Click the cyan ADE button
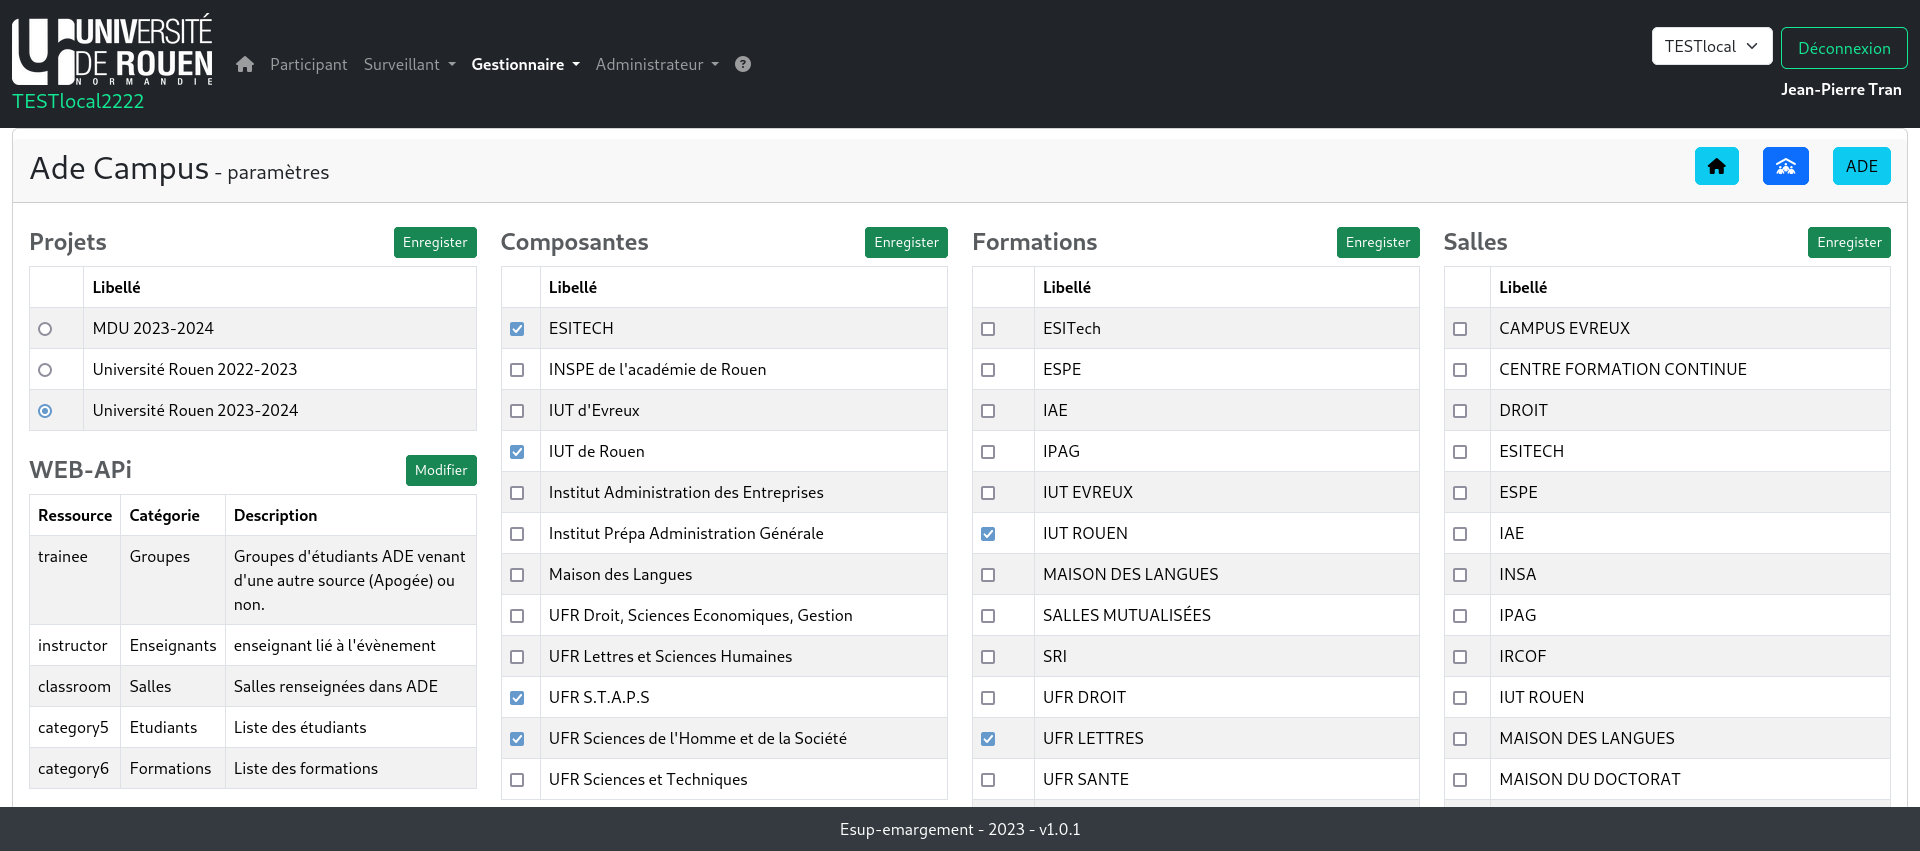This screenshot has width=1920, height=851. 1861,166
